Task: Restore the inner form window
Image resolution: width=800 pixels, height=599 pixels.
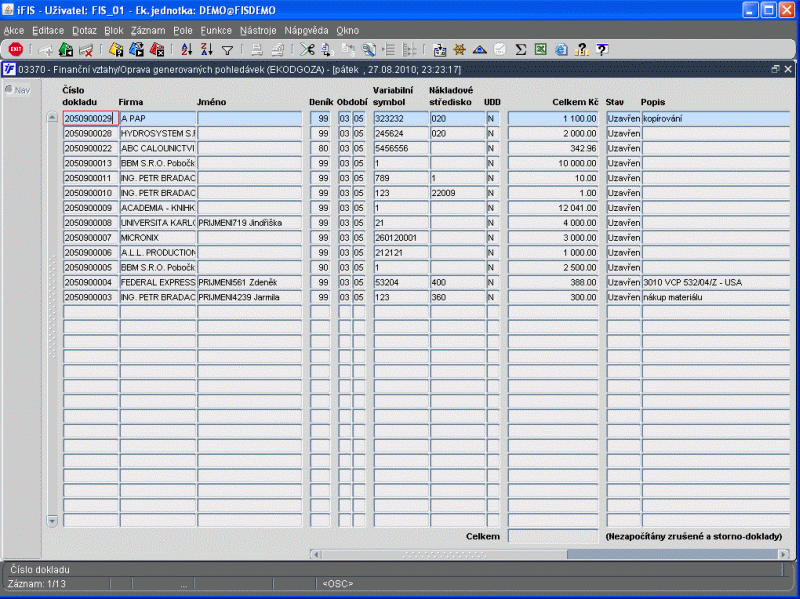Action: [x=776, y=69]
